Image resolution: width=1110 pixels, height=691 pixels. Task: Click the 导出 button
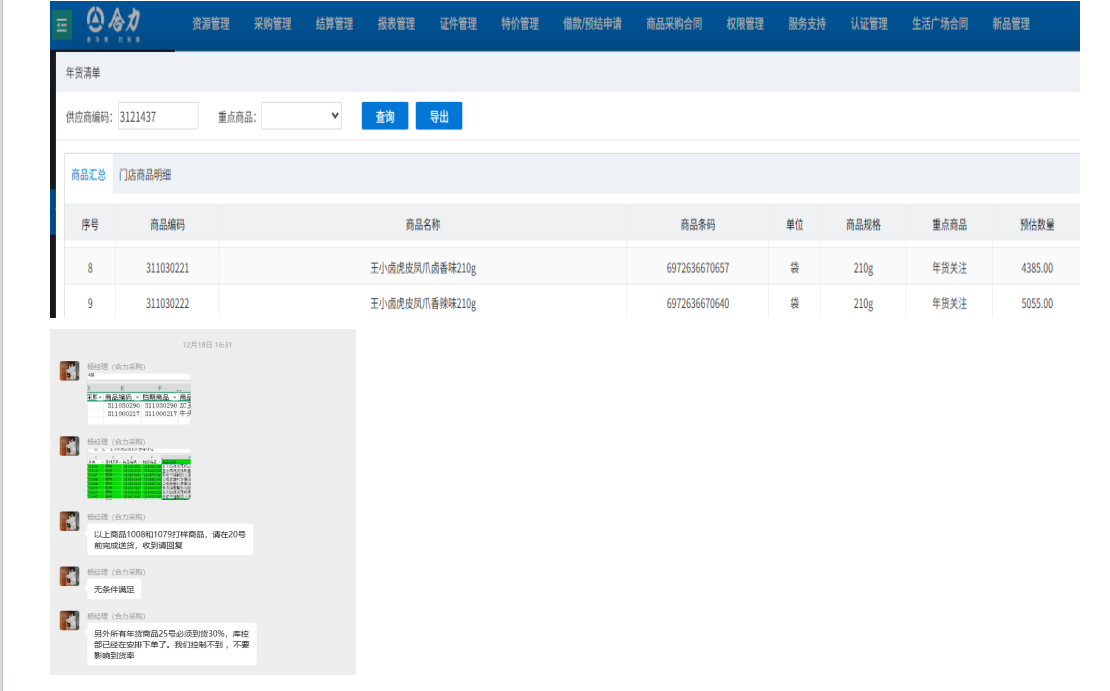click(438, 117)
